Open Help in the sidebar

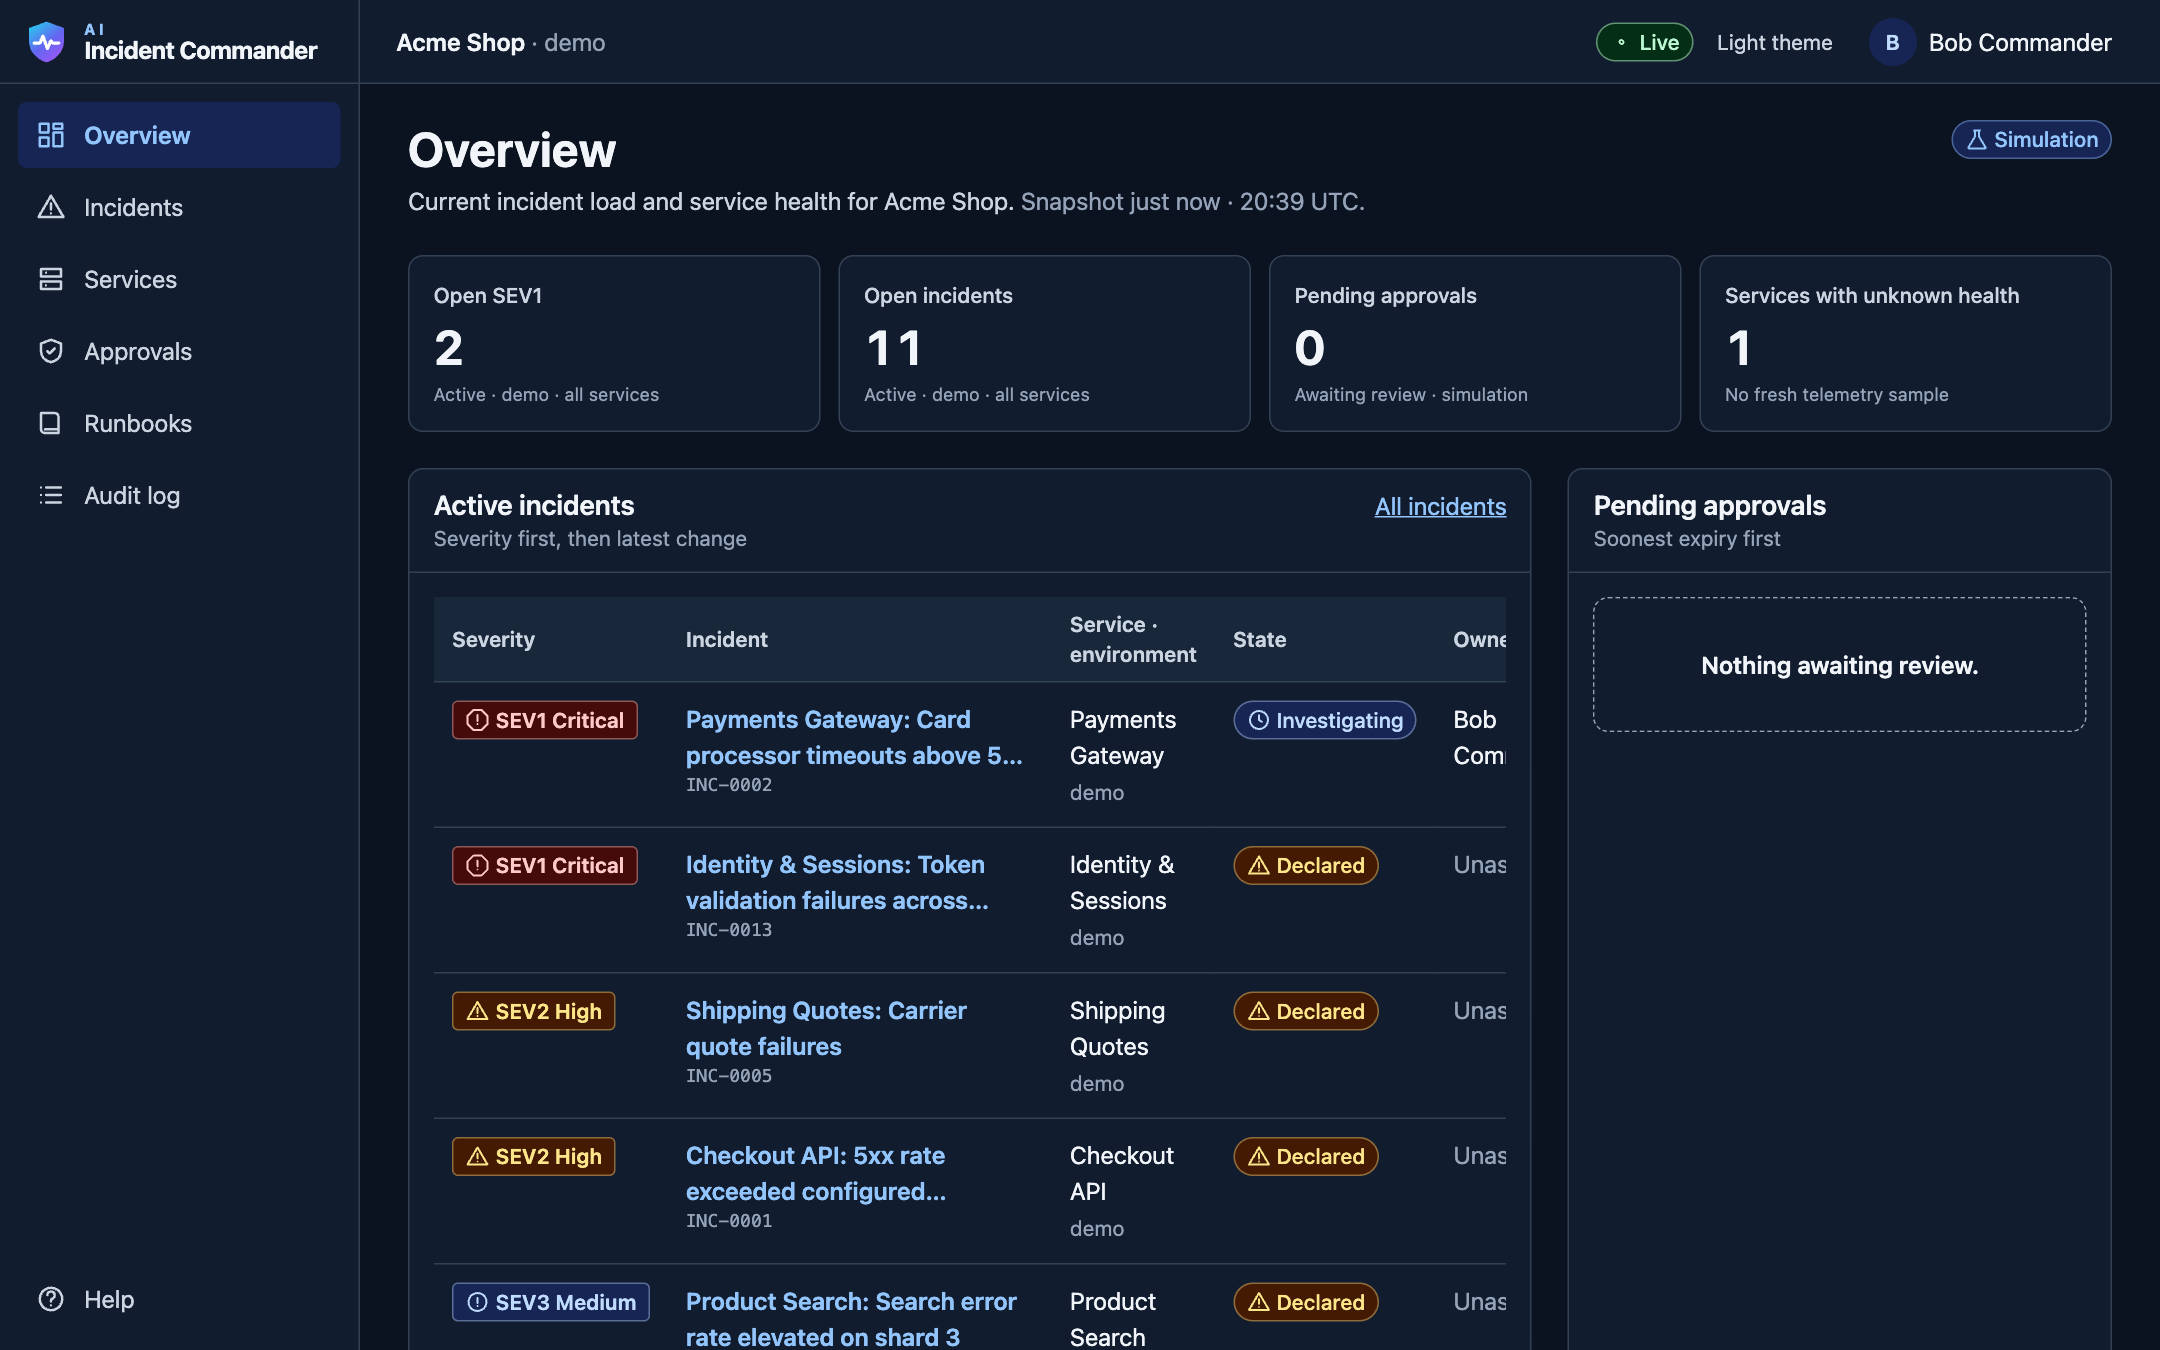[179, 1299]
